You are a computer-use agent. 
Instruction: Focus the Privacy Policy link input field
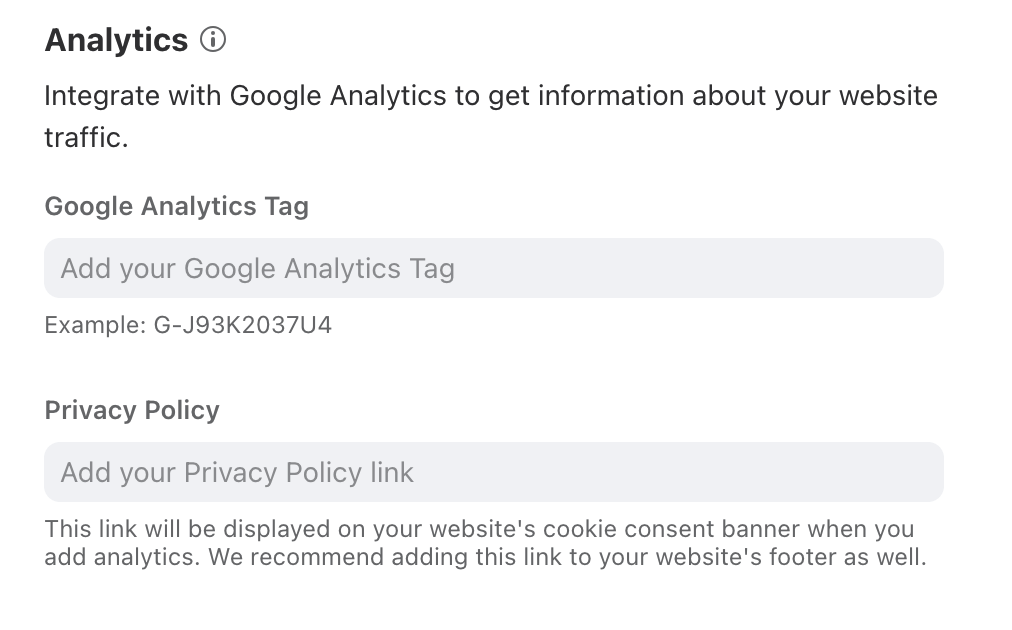point(494,472)
